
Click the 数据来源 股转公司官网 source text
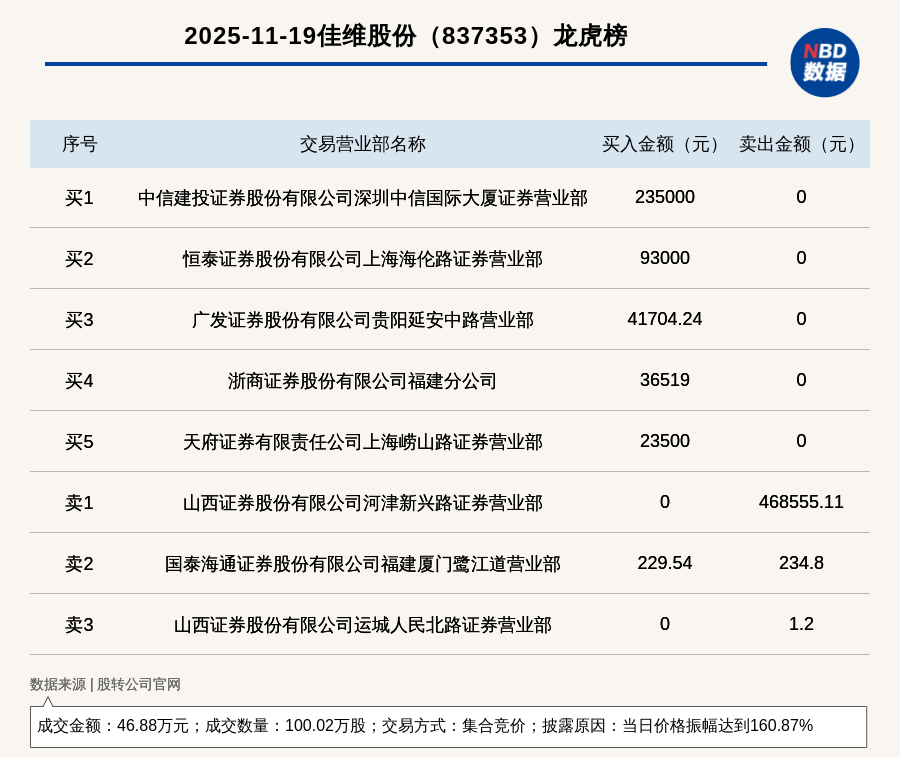pyautogui.click(x=105, y=684)
